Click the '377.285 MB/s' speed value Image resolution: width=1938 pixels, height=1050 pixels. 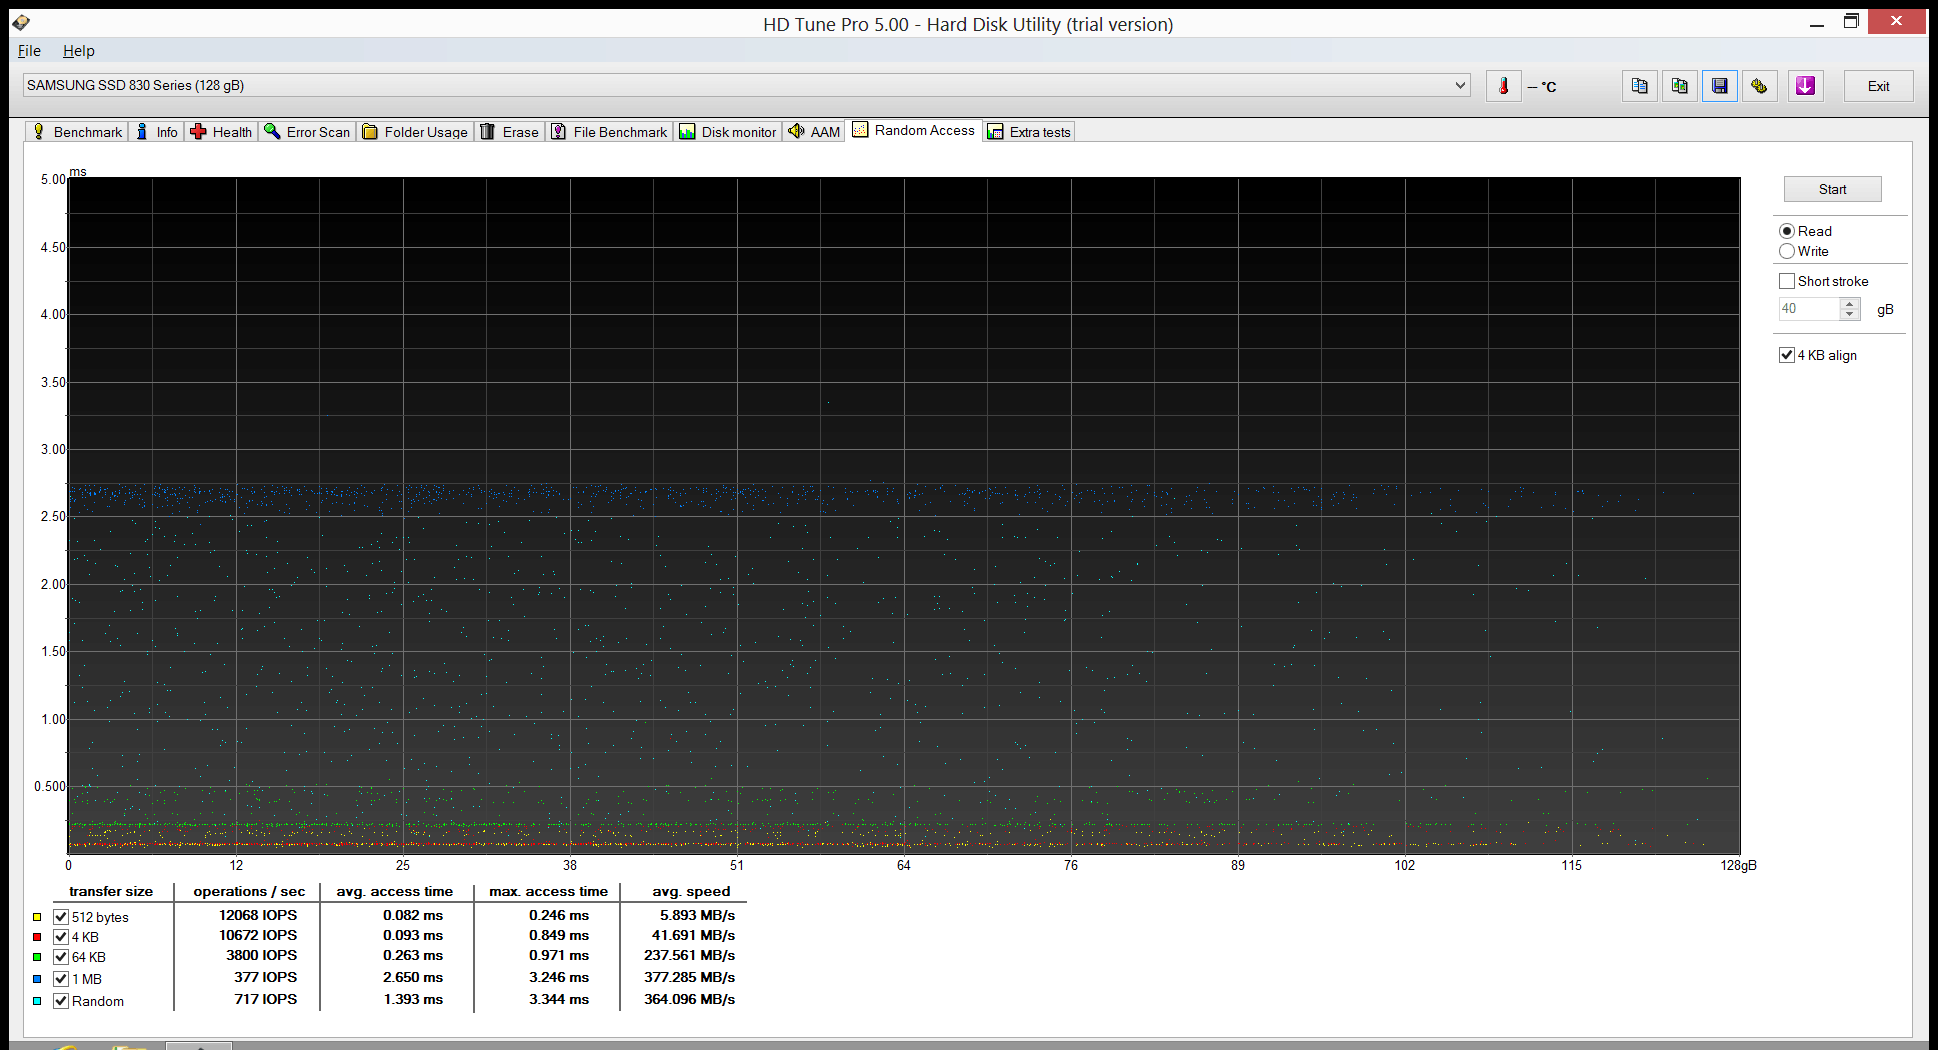coord(689,977)
